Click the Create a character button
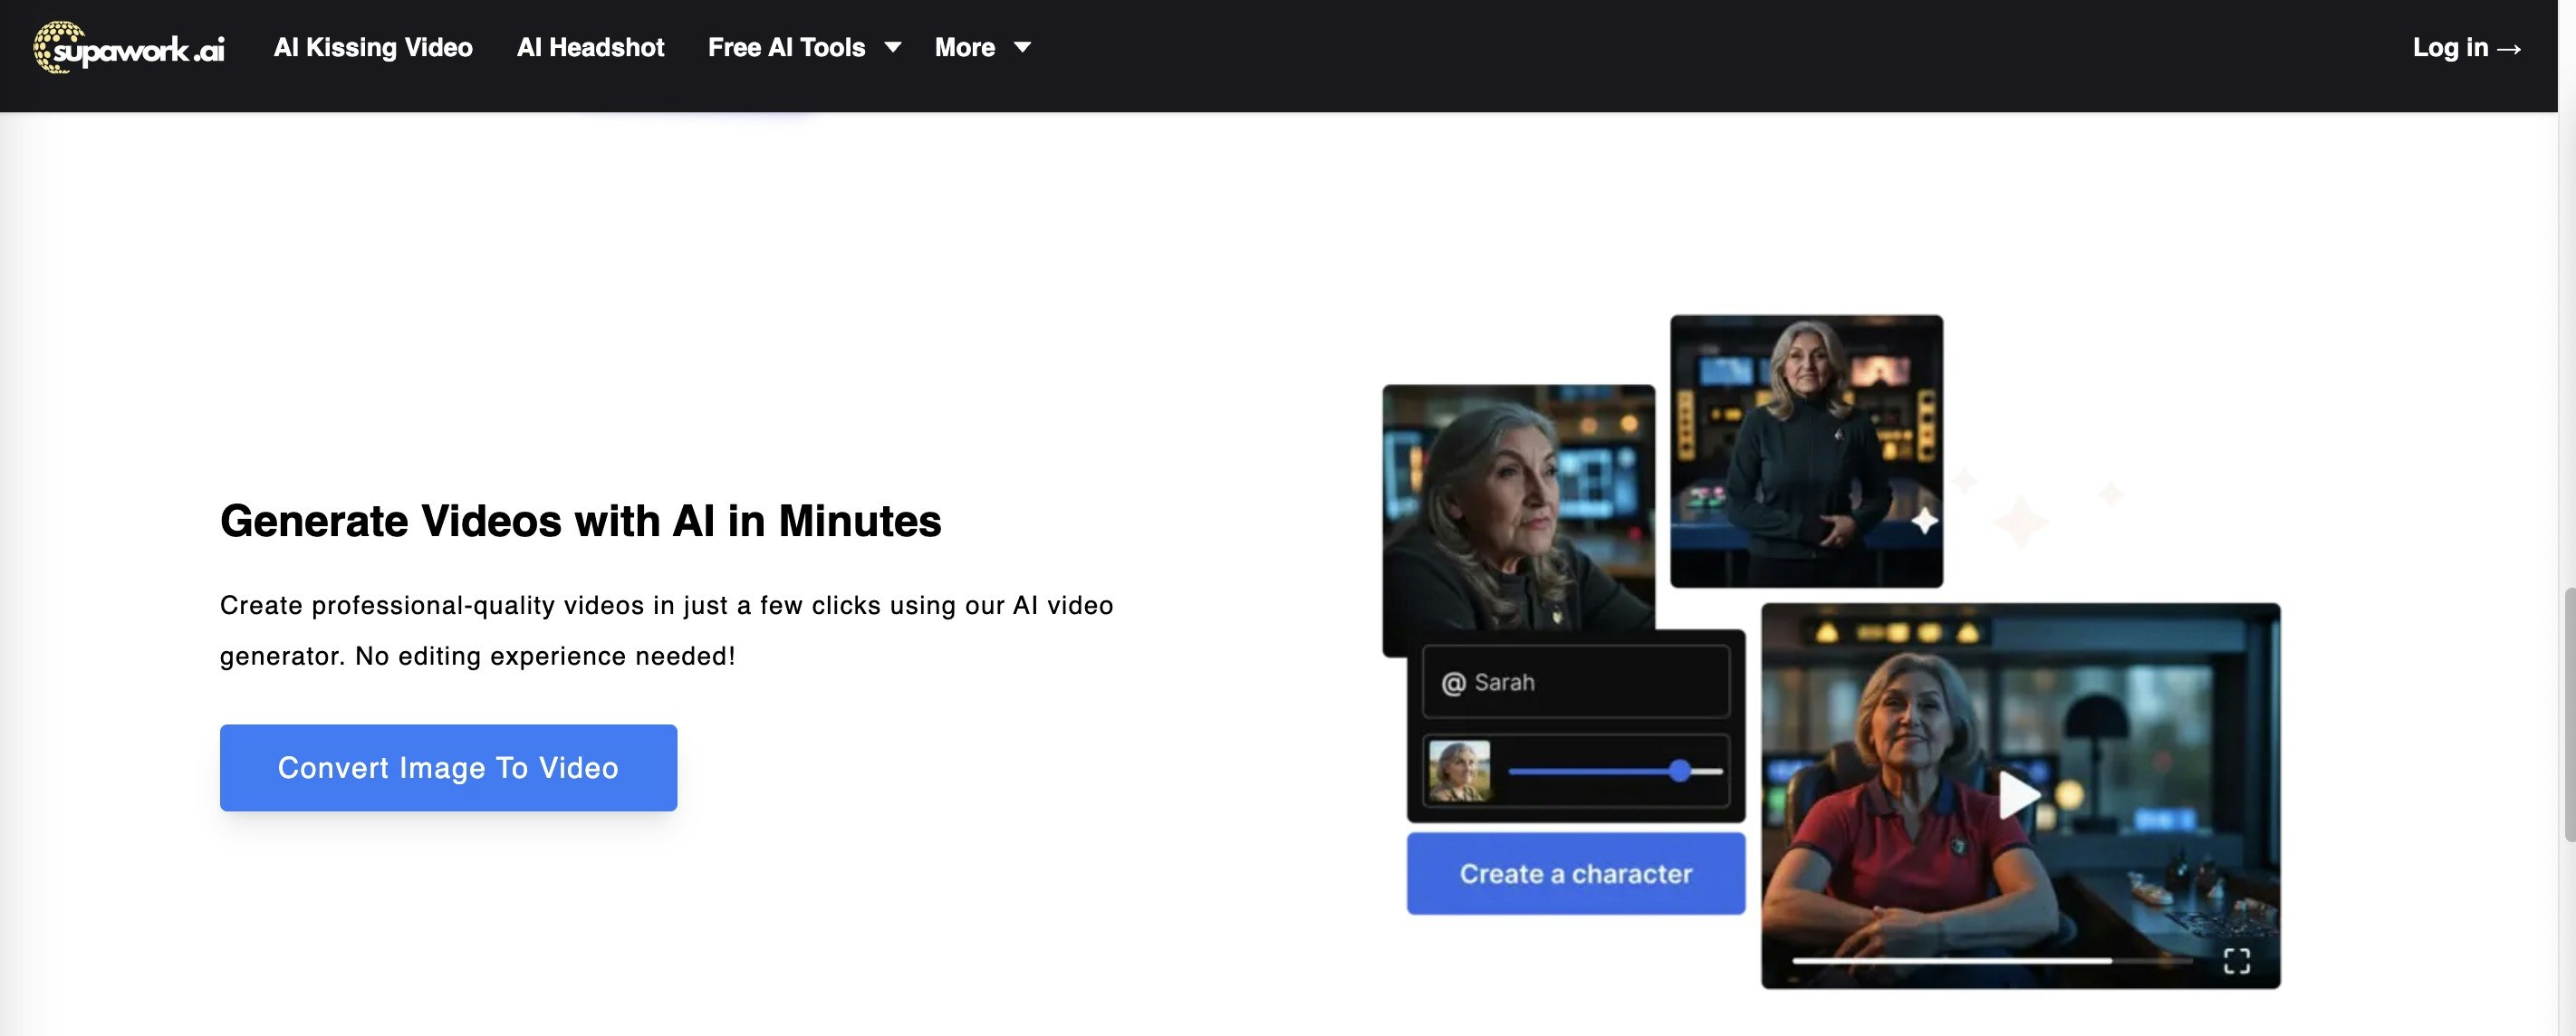 pyautogui.click(x=1575, y=873)
